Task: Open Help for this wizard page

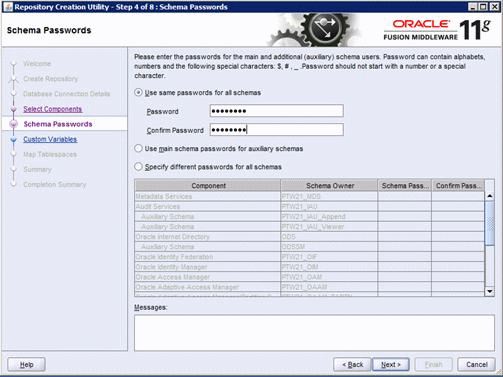Action: coord(26,364)
